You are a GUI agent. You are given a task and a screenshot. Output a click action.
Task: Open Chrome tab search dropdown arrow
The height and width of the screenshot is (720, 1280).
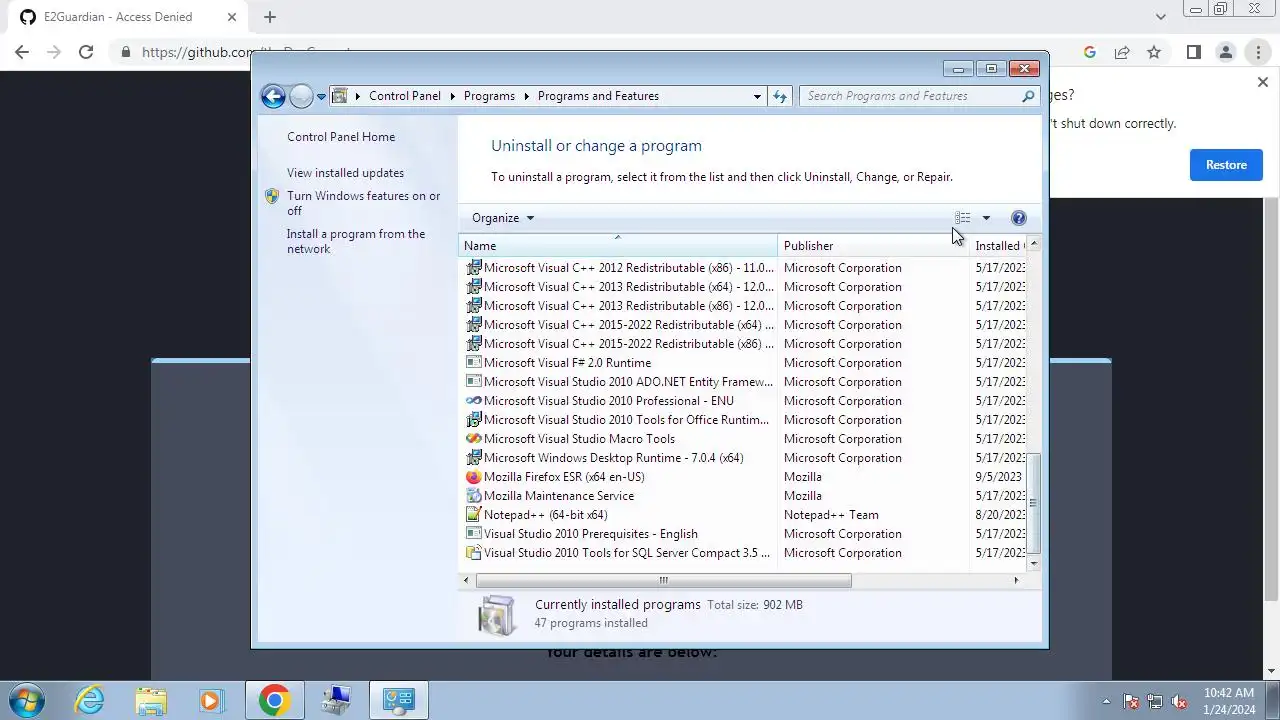pos(1160,17)
